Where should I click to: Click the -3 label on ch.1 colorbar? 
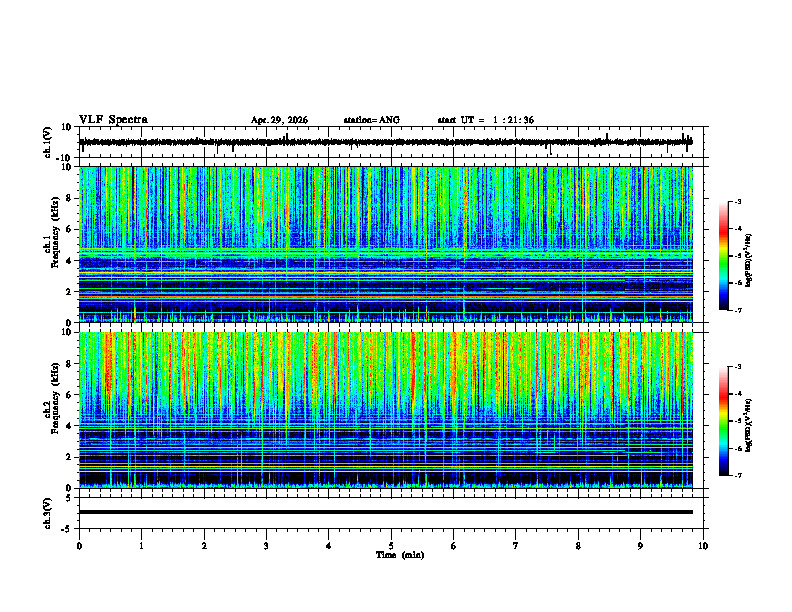[738, 201]
